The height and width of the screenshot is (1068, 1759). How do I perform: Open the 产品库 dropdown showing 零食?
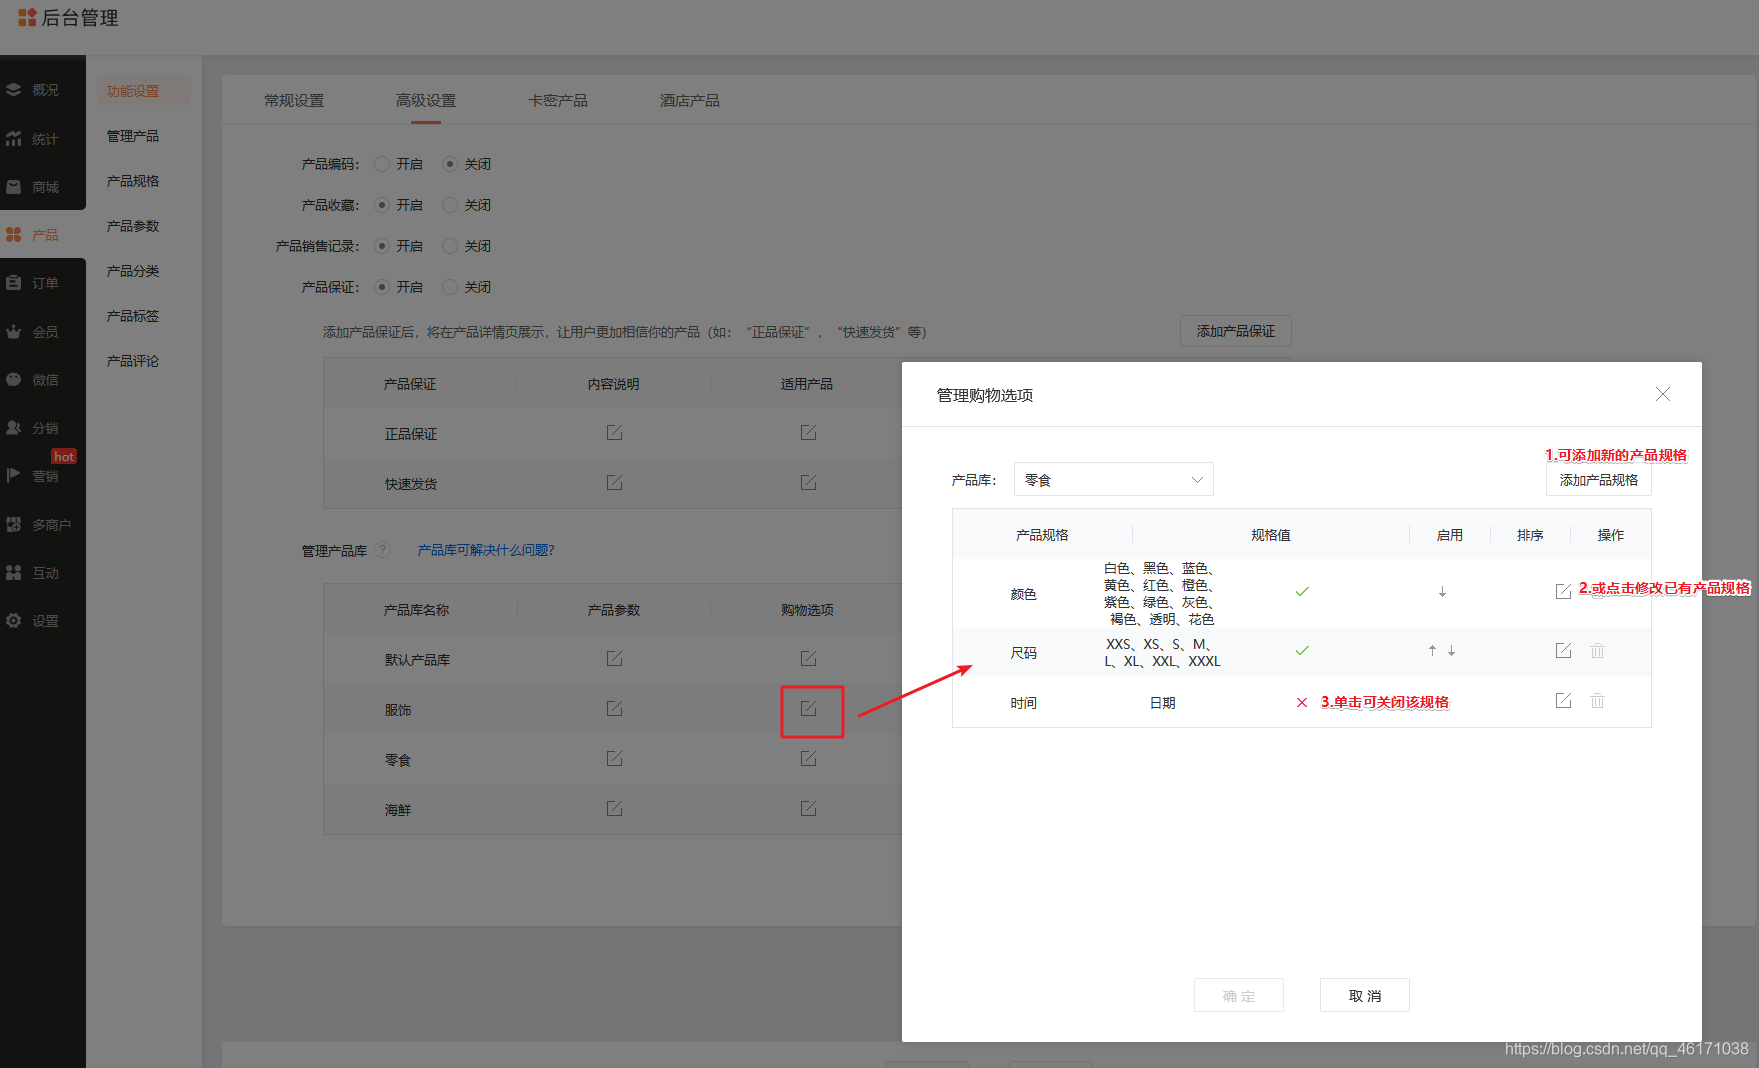coord(1113,480)
